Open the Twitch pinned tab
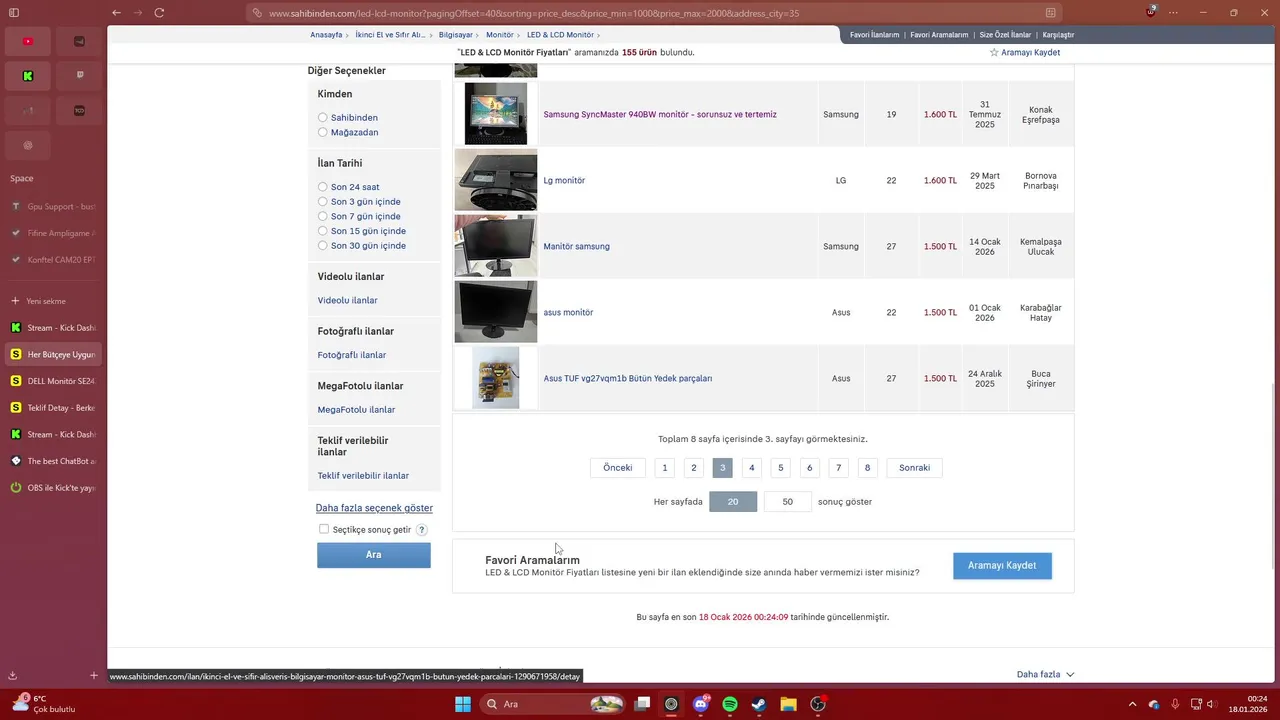 coord(80,76)
